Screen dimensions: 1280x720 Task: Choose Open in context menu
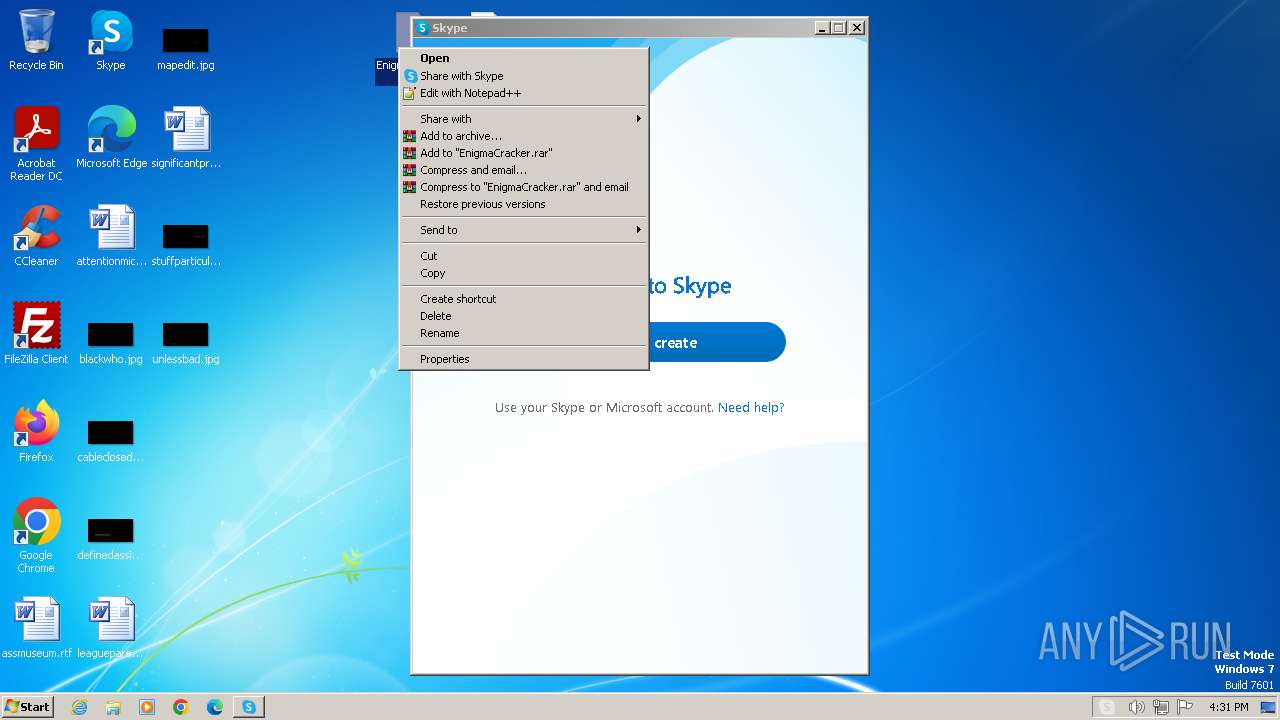coord(523,59)
